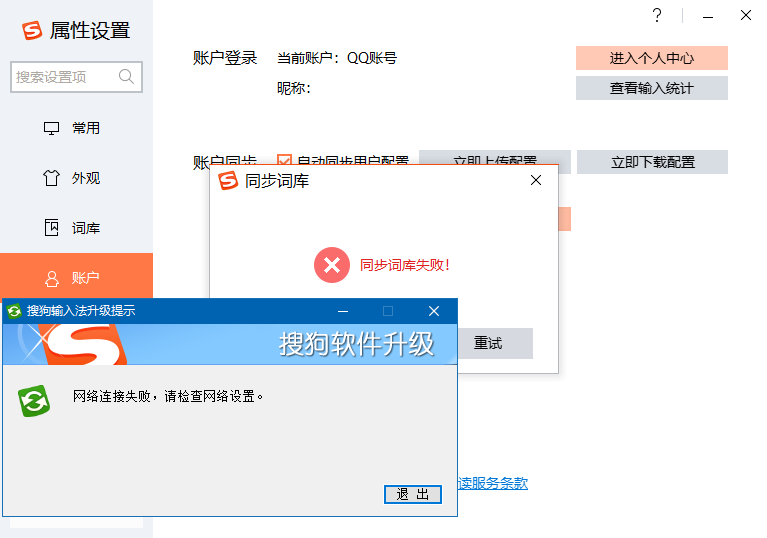Viewport: 767px width, 538px height.
Task: Click the 查看输入统计 button
Action: coord(652,88)
